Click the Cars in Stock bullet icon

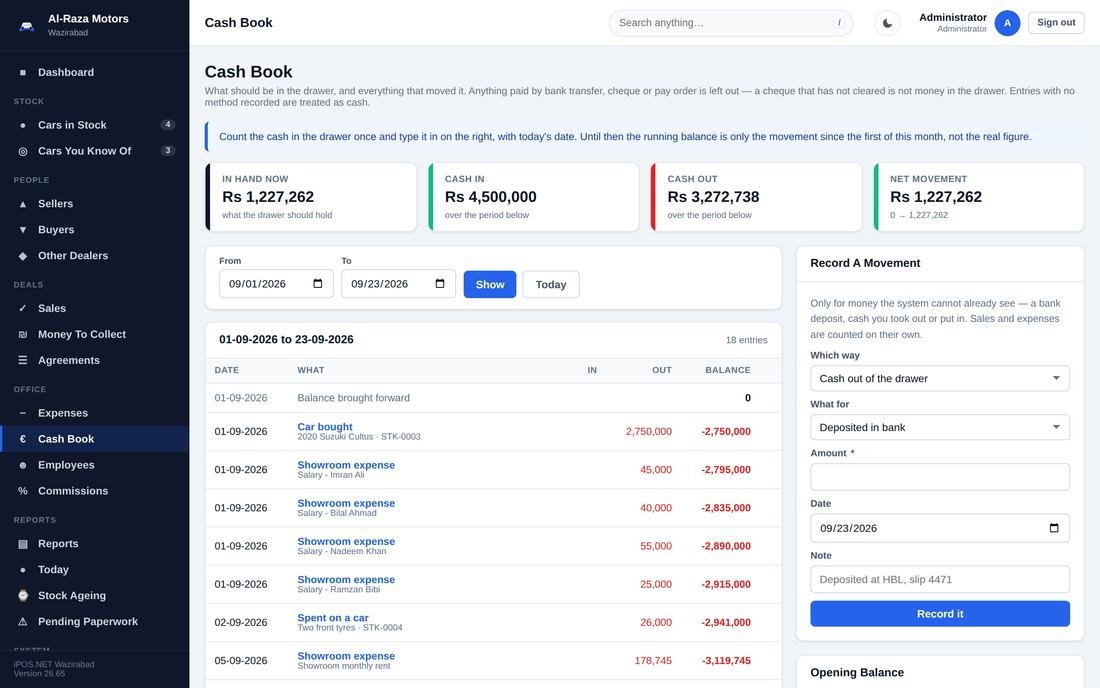[22, 125]
